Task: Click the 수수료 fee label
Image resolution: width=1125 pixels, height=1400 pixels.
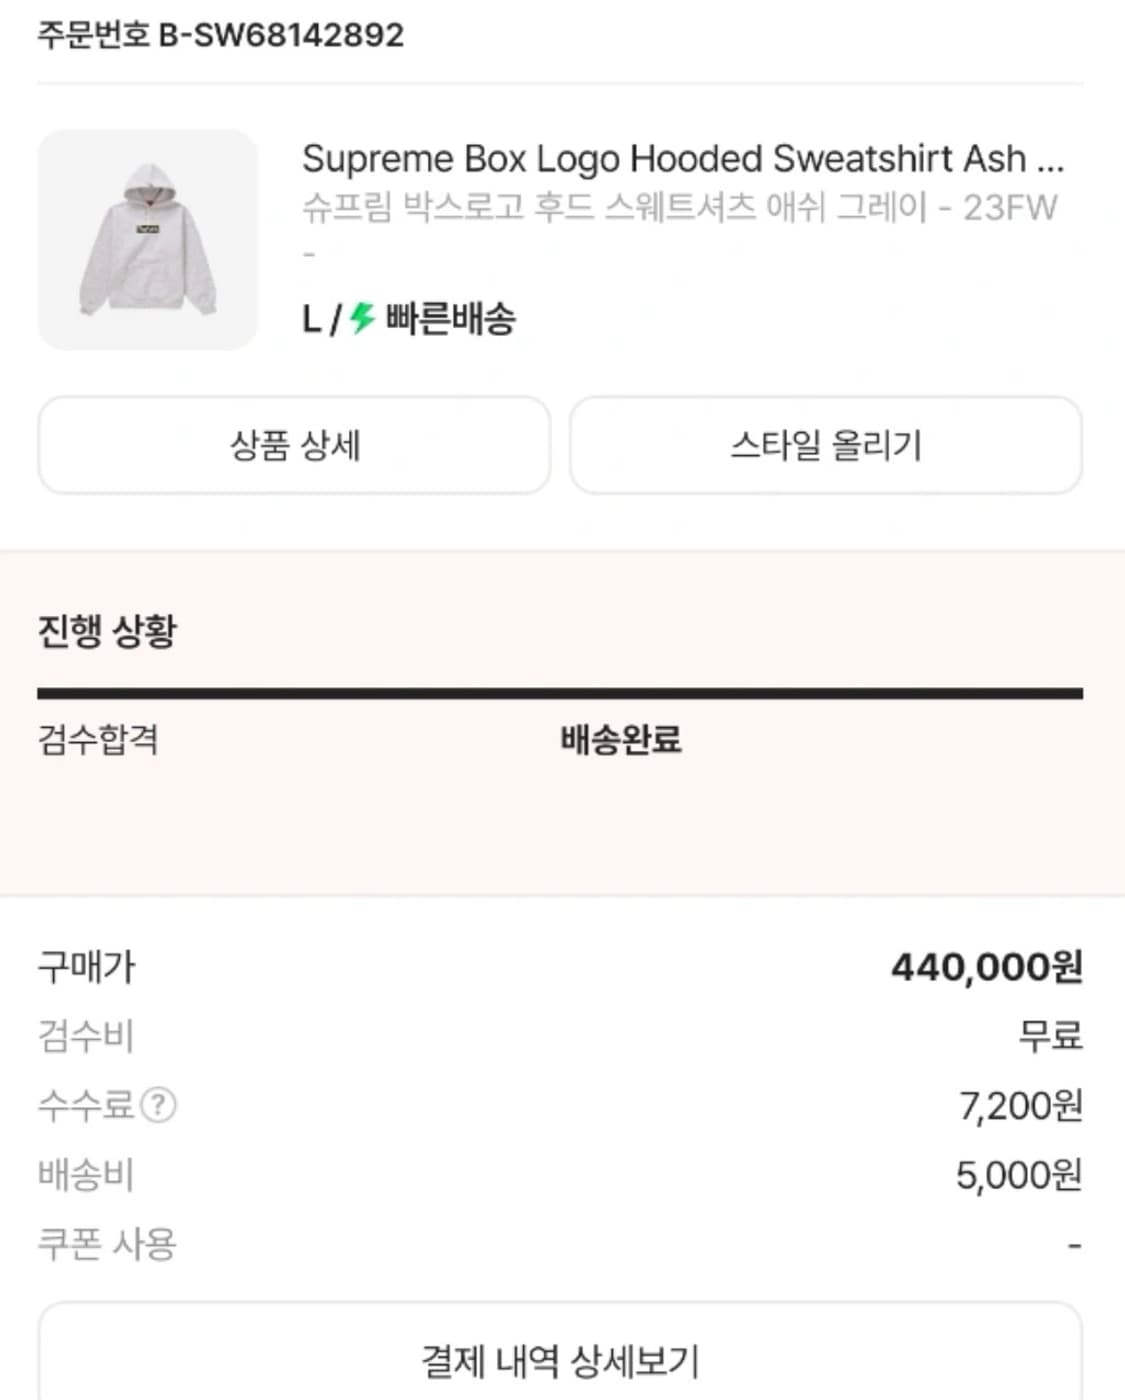Action: pos(85,1105)
